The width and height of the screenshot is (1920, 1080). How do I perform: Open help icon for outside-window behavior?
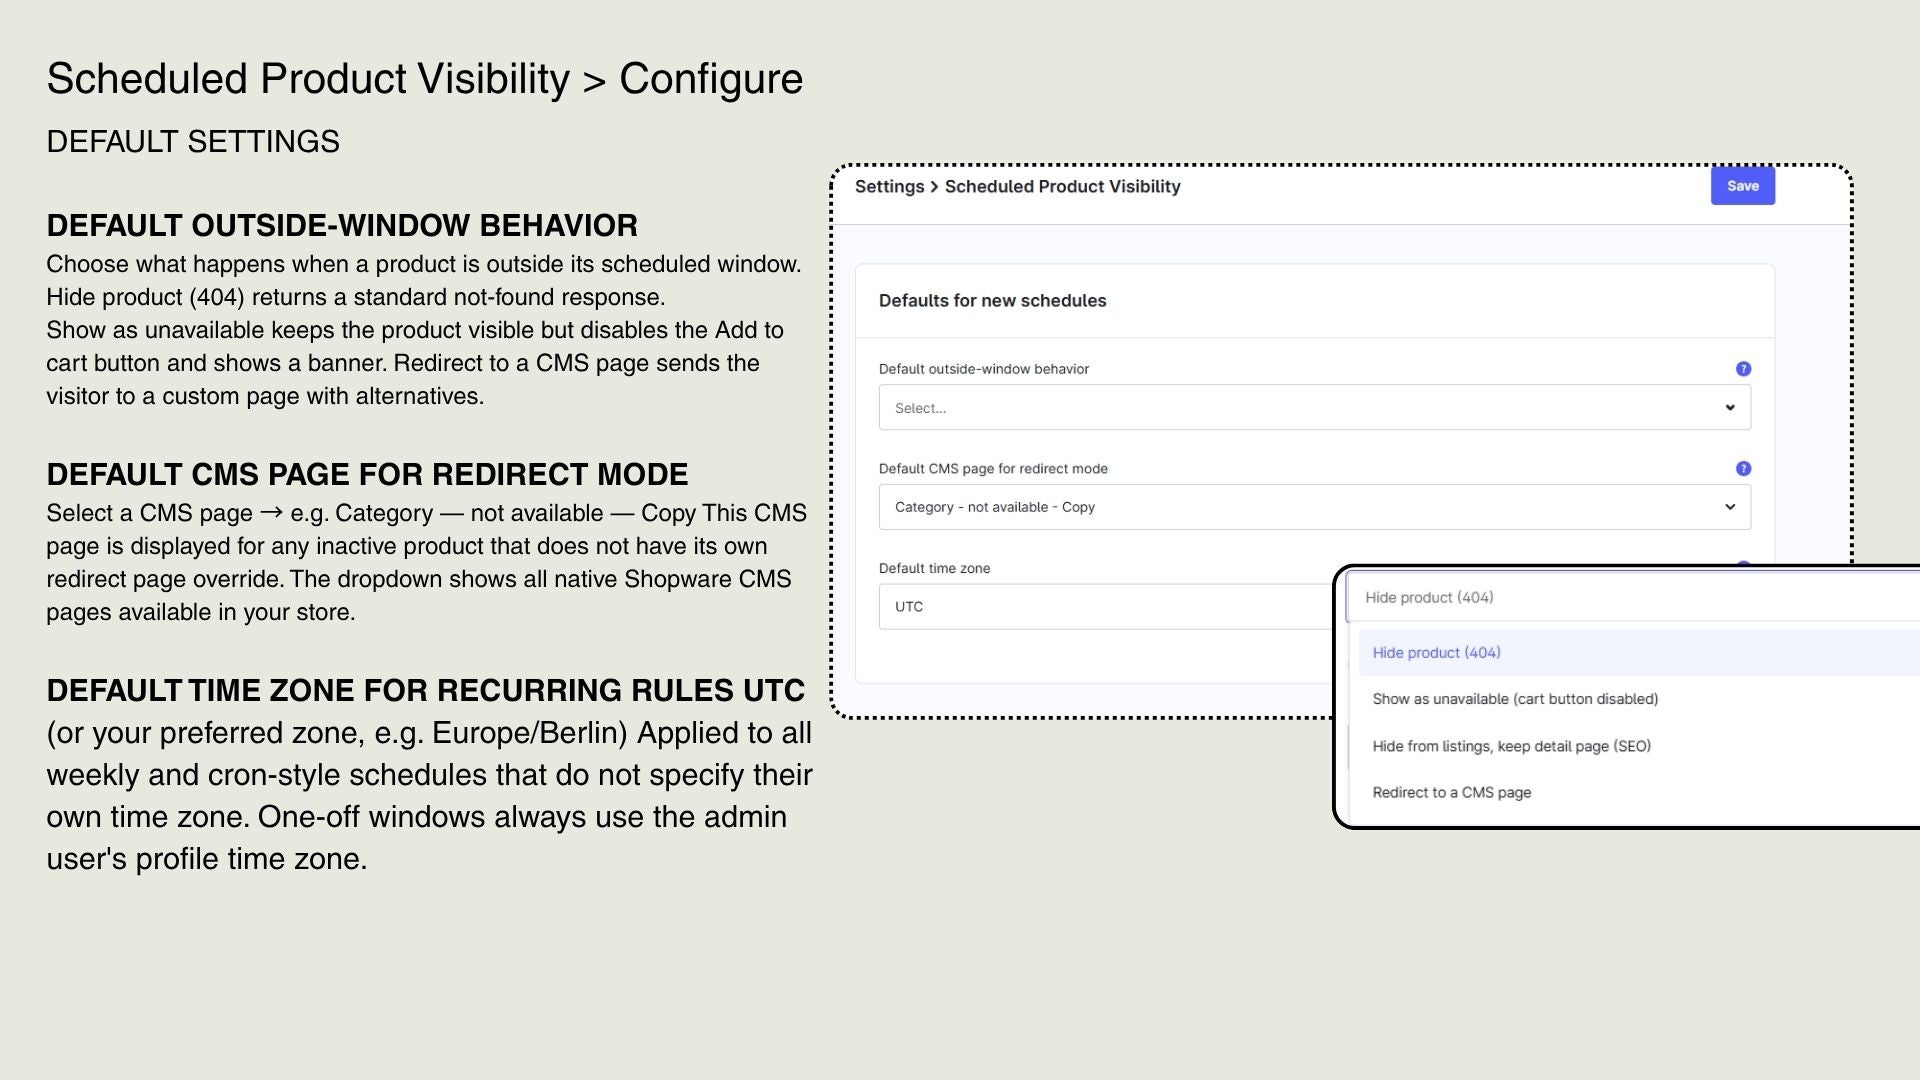pyautogui.click(x=1743, y=369)
